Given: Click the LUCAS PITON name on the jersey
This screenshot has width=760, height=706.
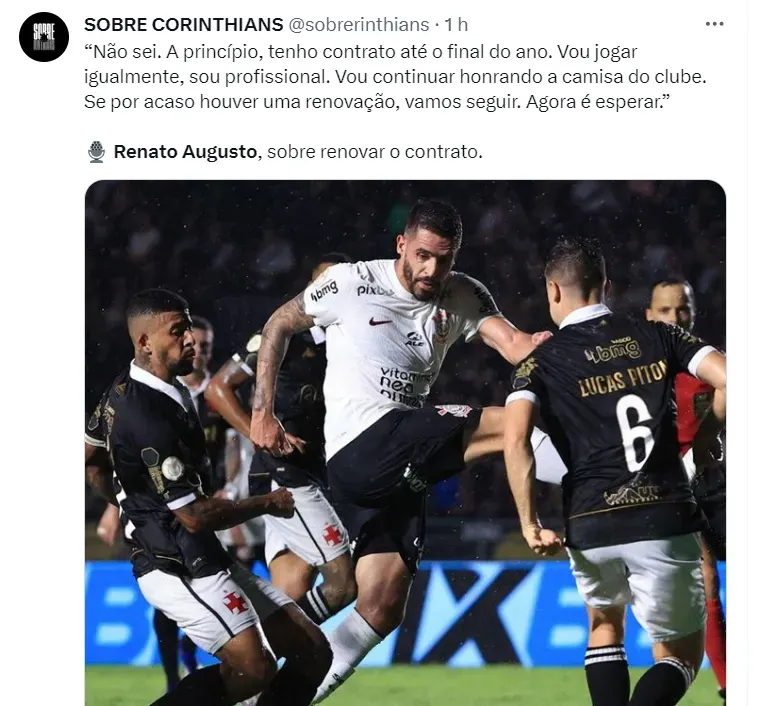Looking at the screenshot, I should 622,378.
